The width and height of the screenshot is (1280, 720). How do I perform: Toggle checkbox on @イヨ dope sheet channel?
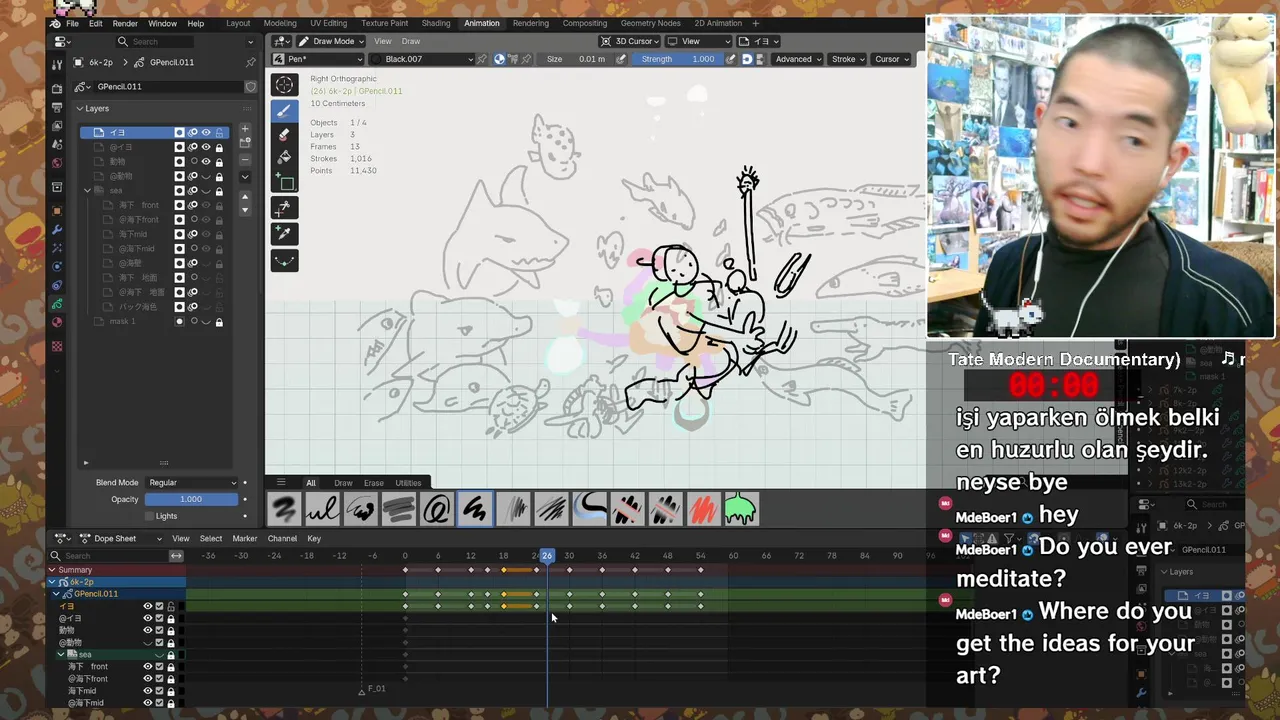159,618
